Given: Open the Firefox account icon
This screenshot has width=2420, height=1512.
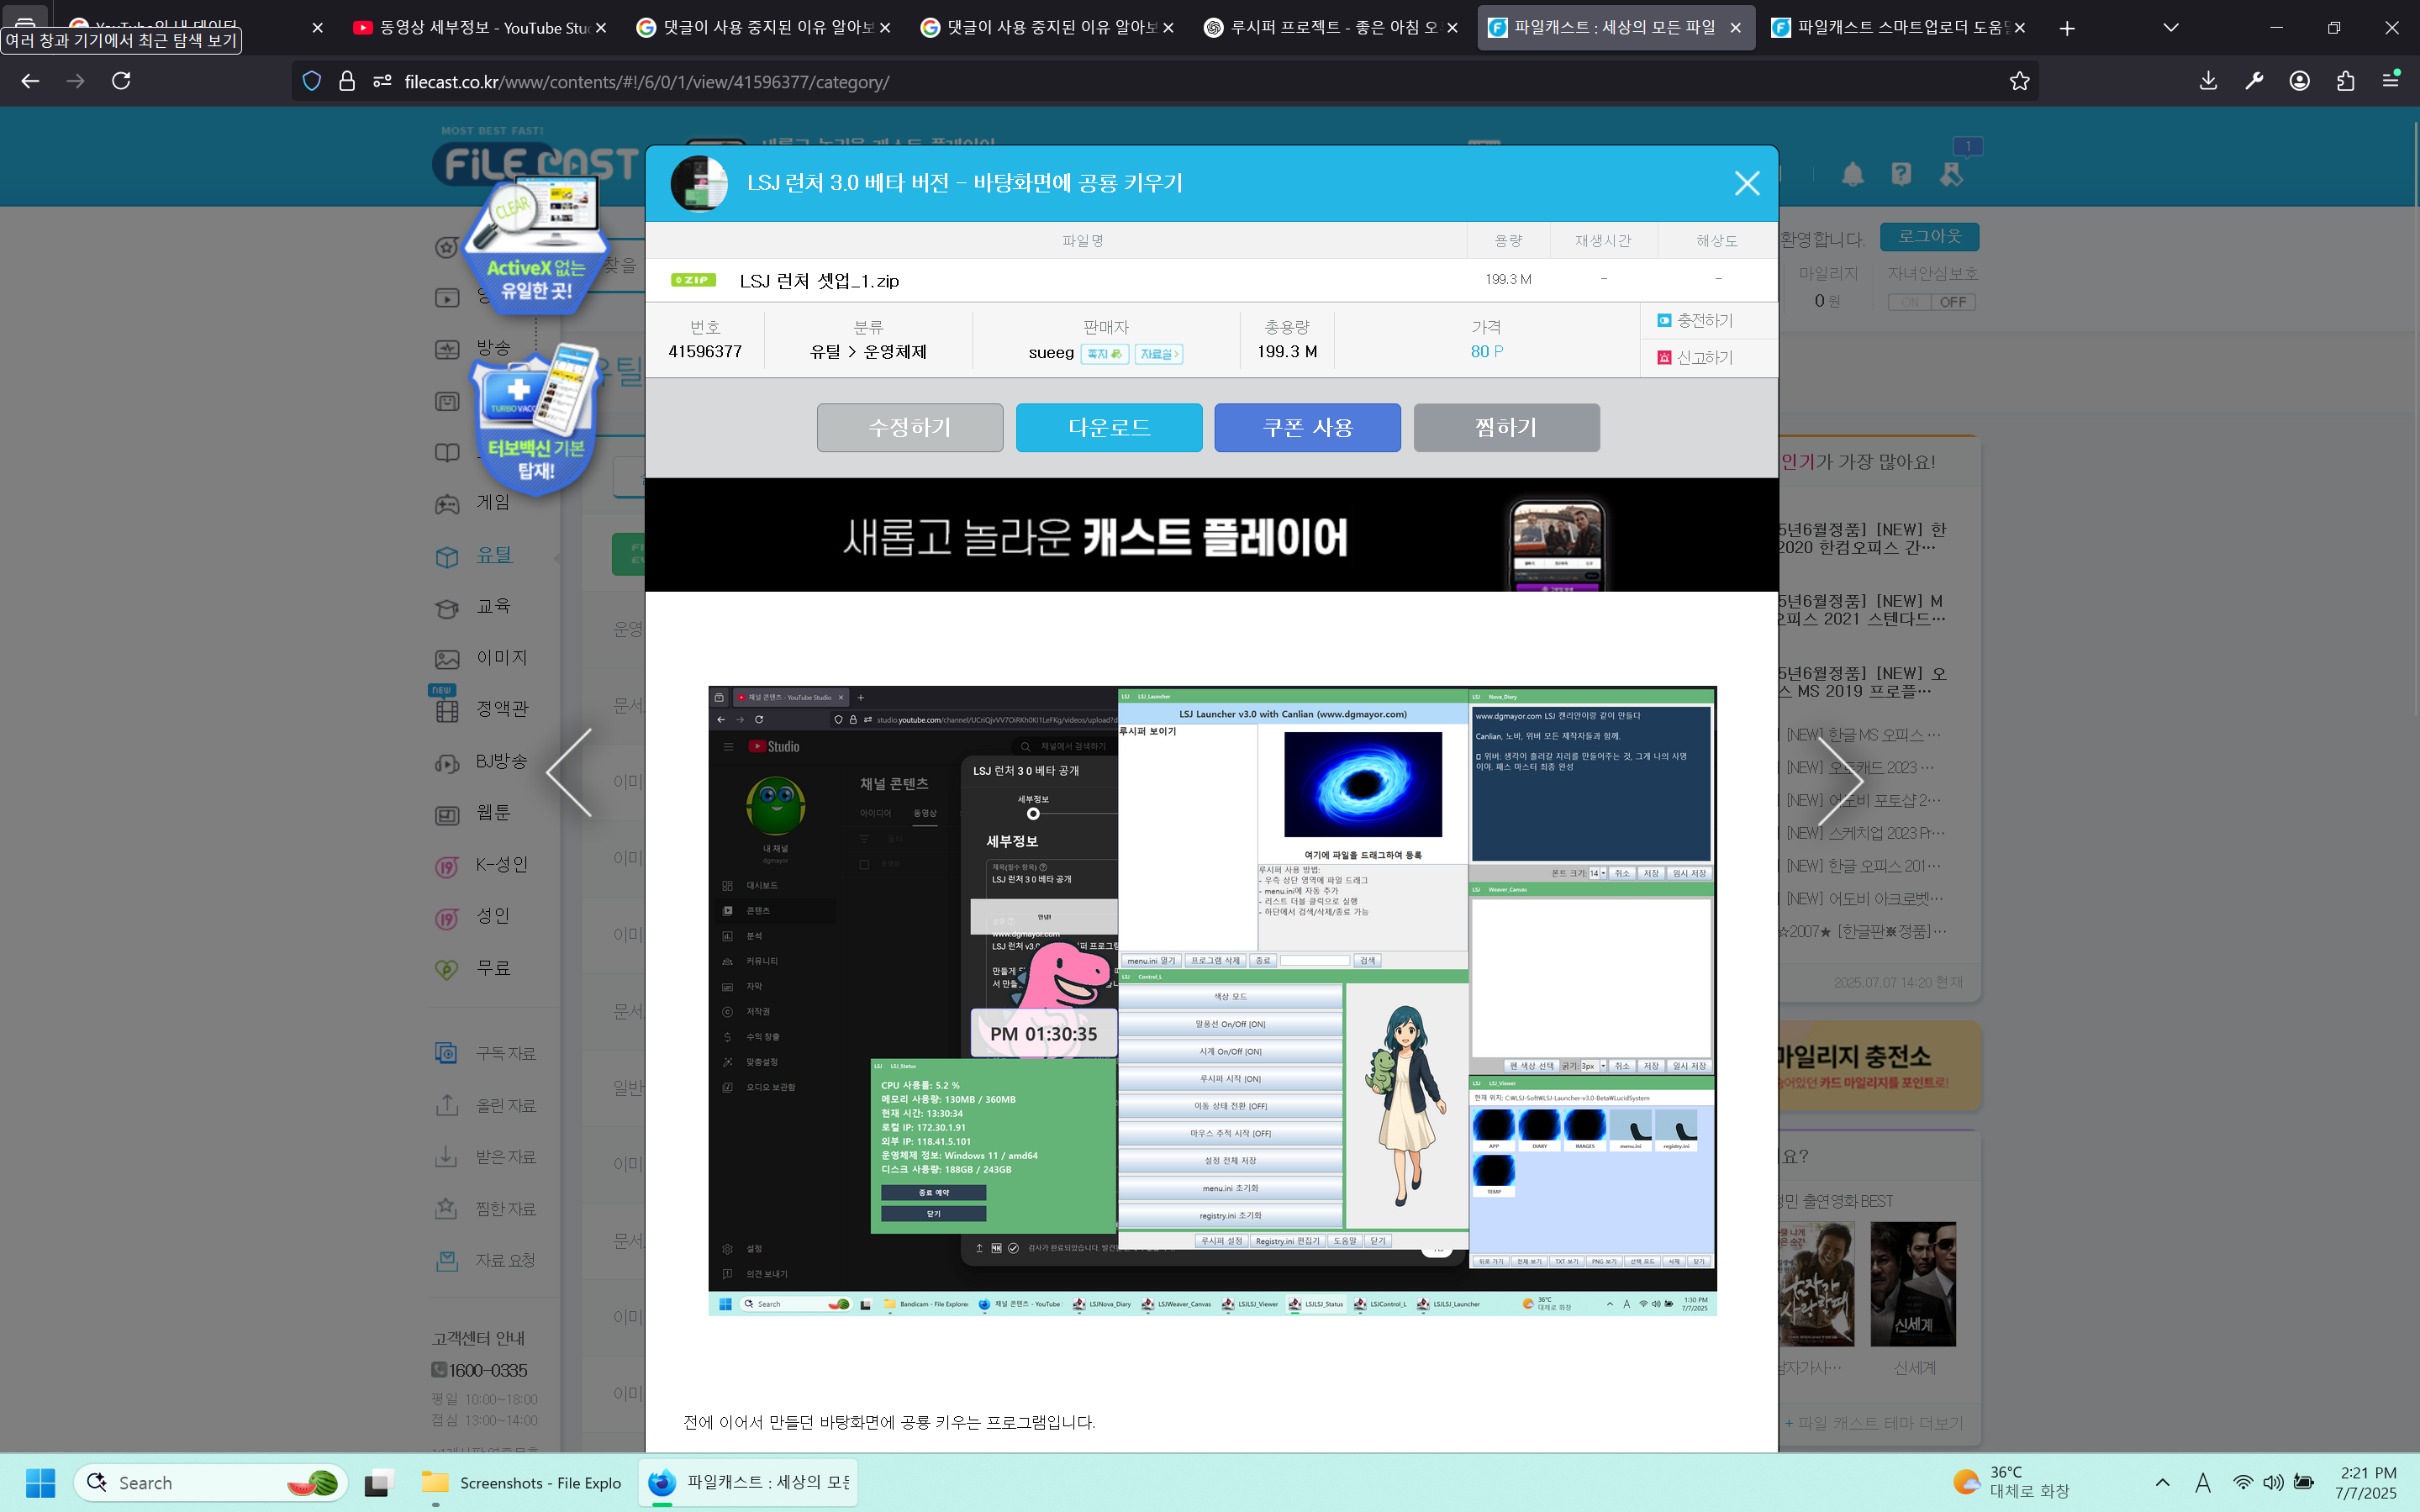Looking at the screenshot, I should 2299,81.
